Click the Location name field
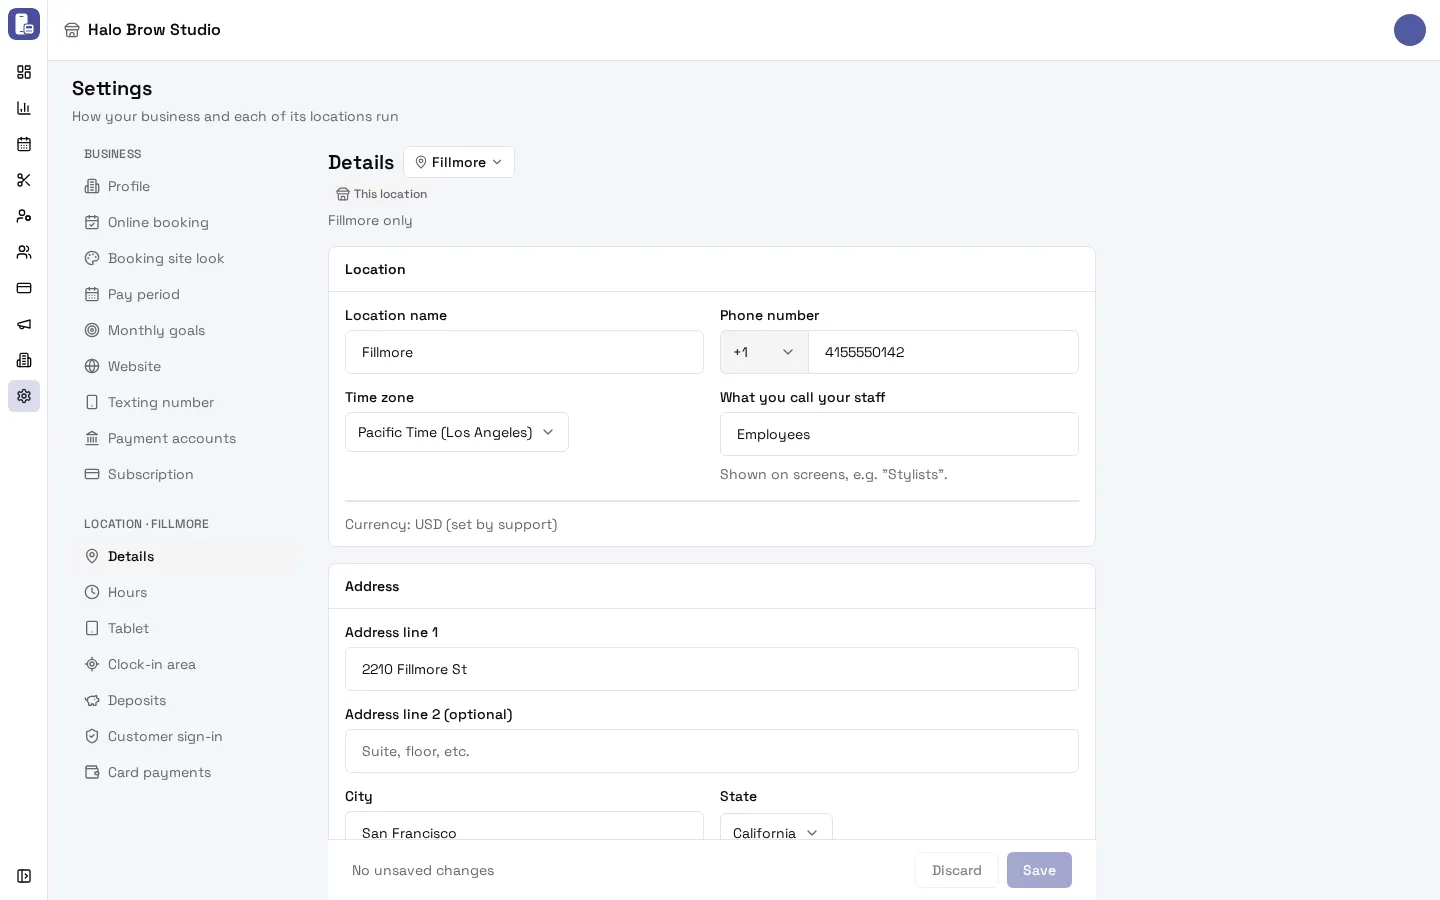Viewport: 1440px width, 900px height. (x=524, y=352)
